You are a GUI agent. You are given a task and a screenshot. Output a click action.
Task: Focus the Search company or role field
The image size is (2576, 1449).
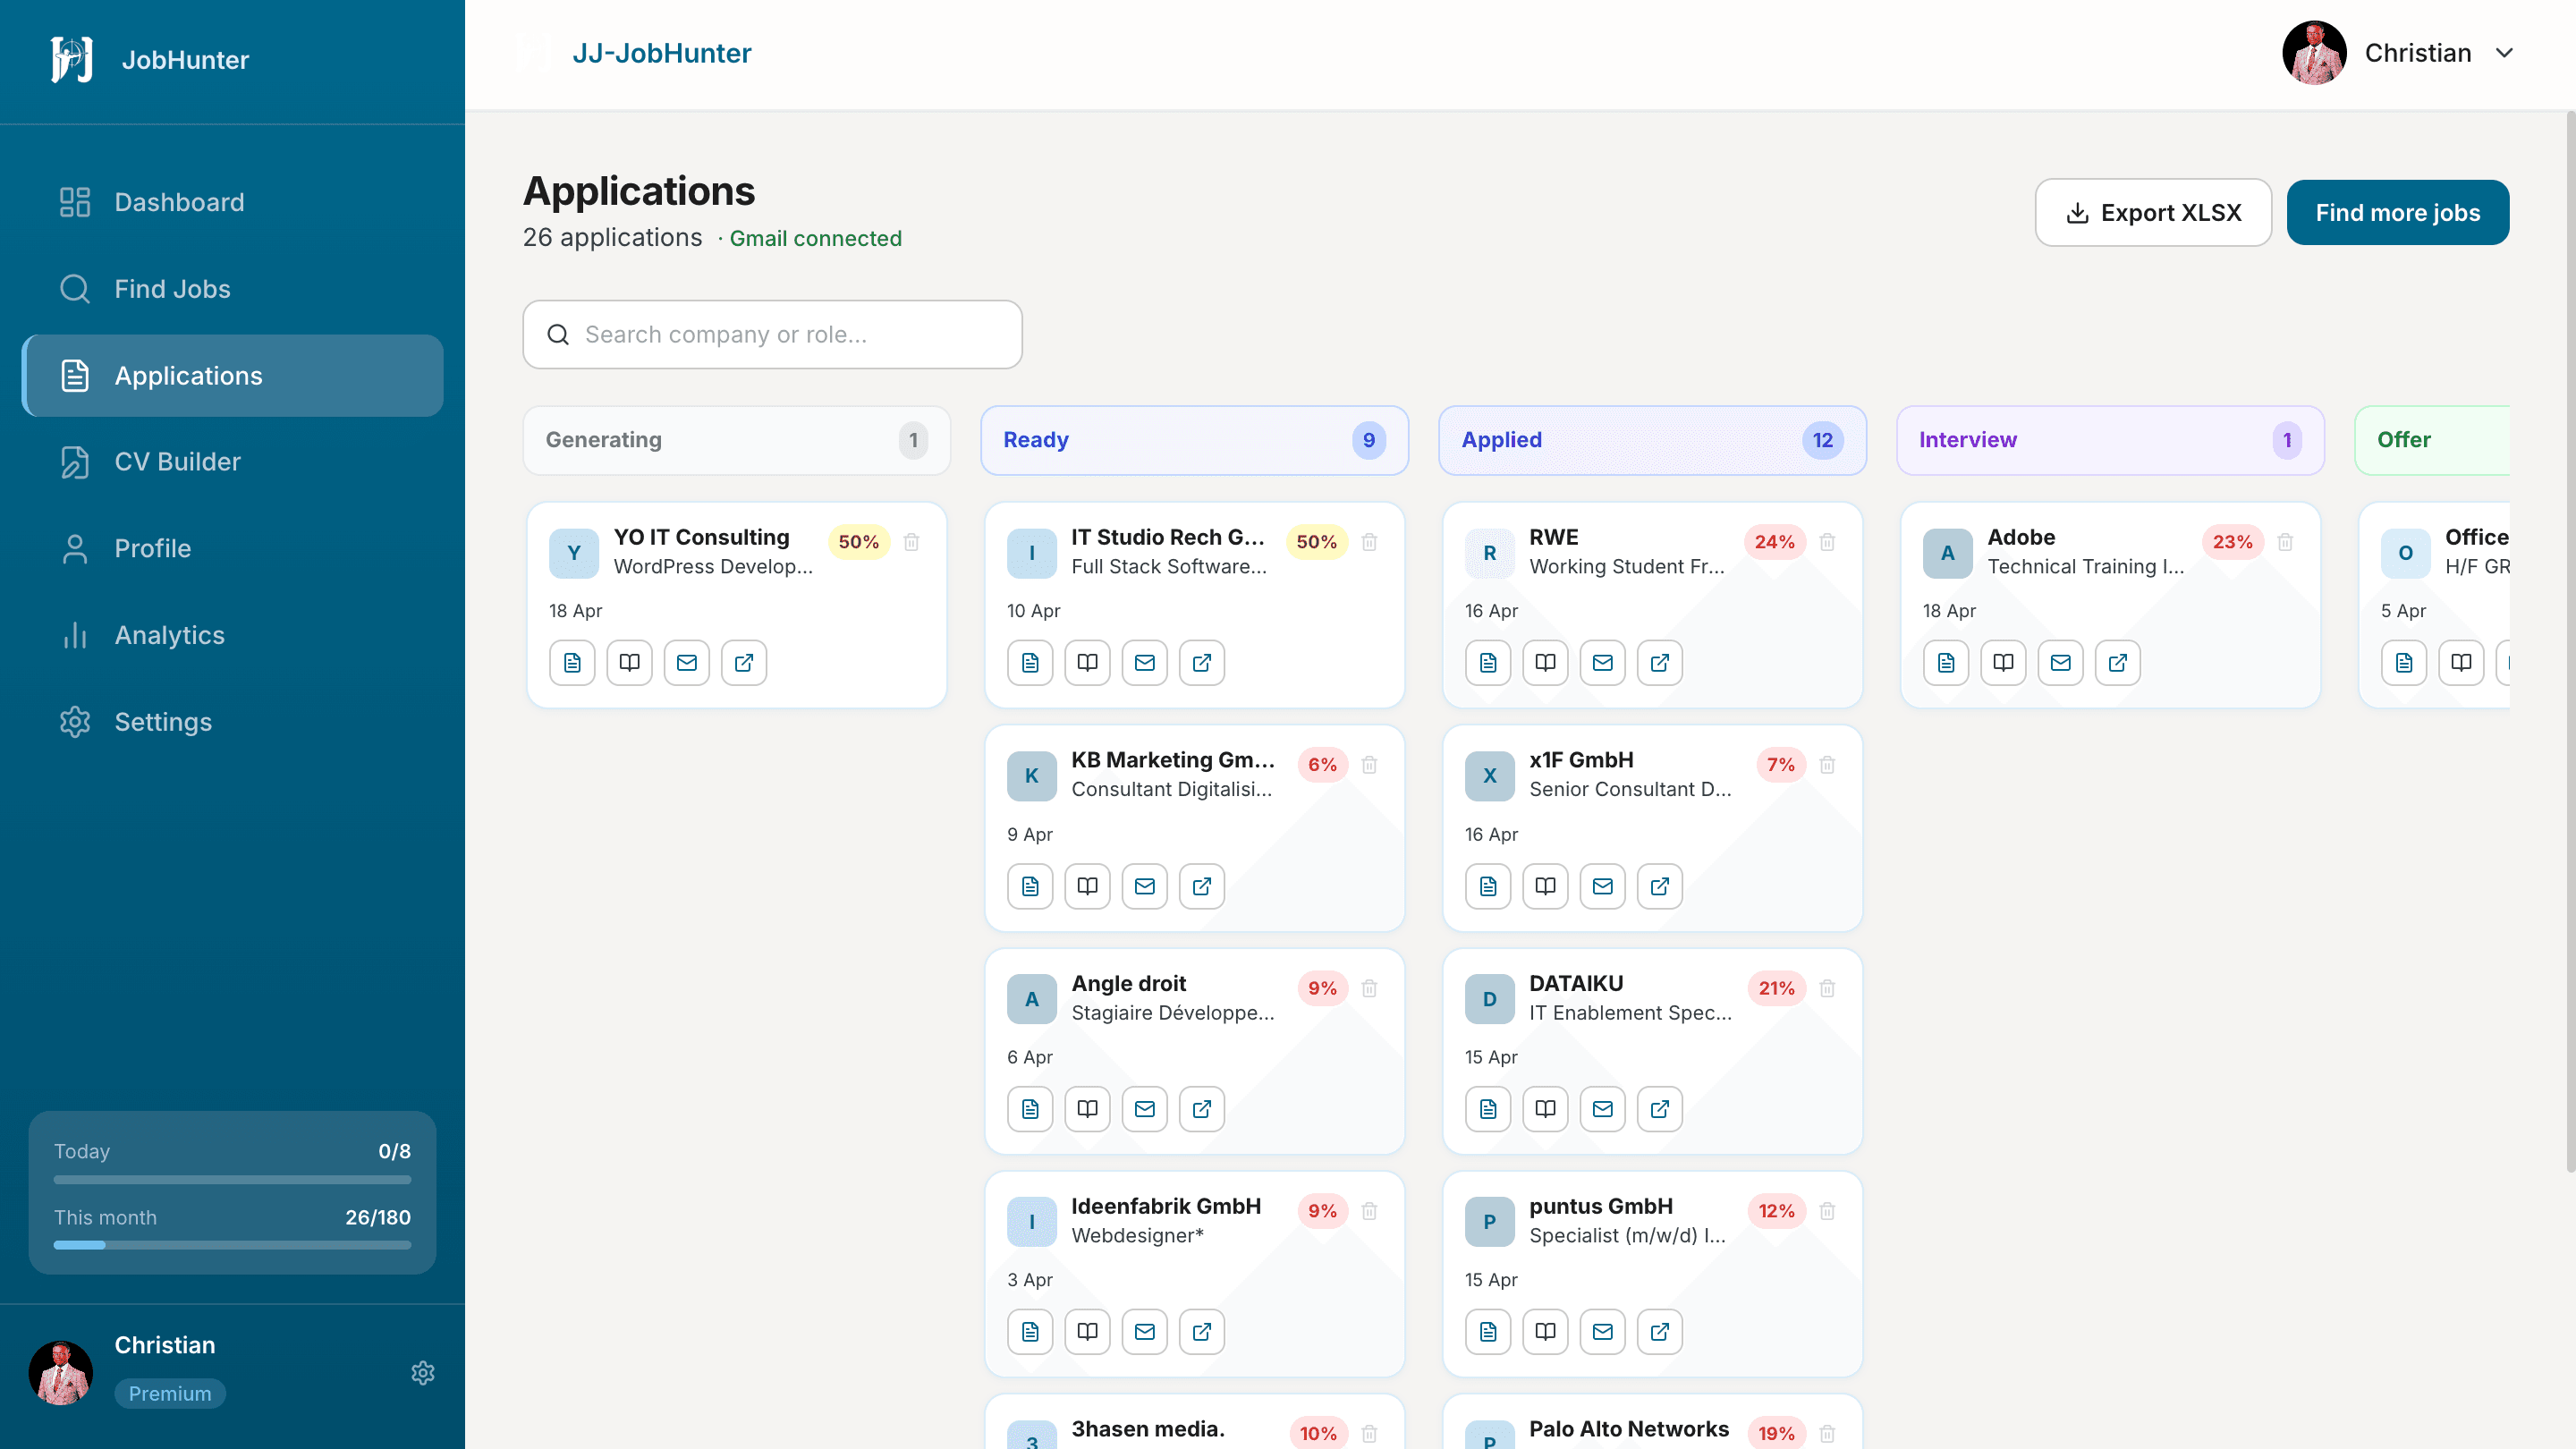pyautogui.click(x=772, y=335)
